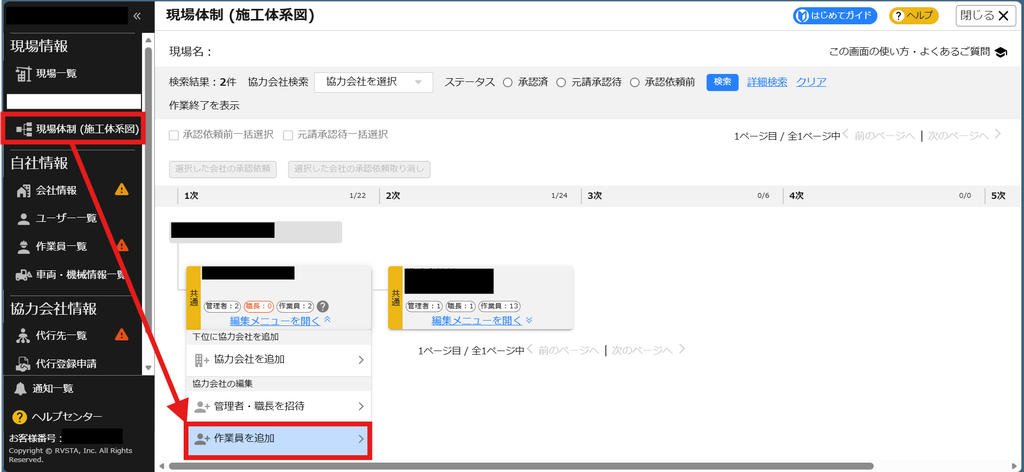Screen dimensions: 1024x472
Task: Click the ヘルプセンター question mark icon
Action: [20, 417]
